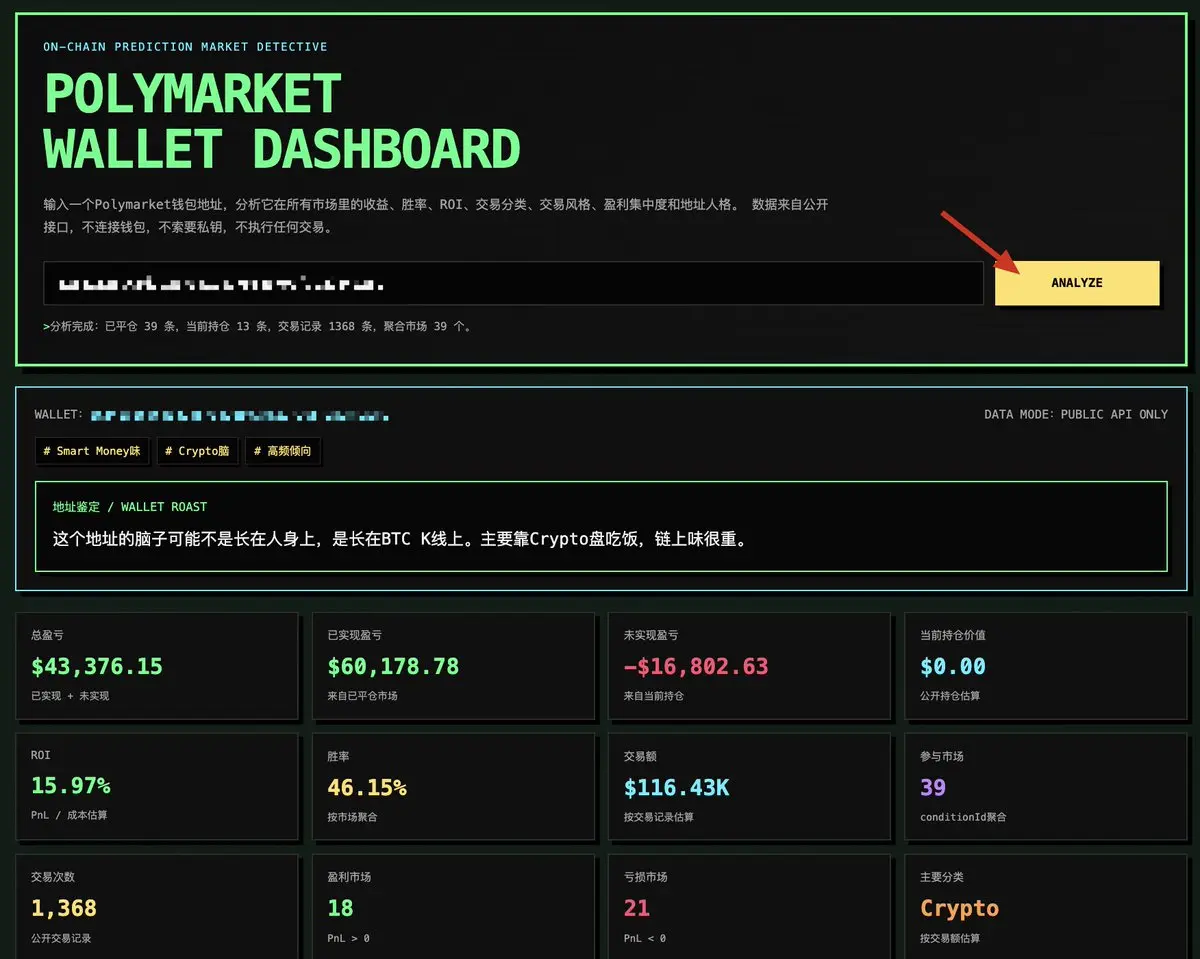Click the 亏损市场 value 21

(636, 908)
